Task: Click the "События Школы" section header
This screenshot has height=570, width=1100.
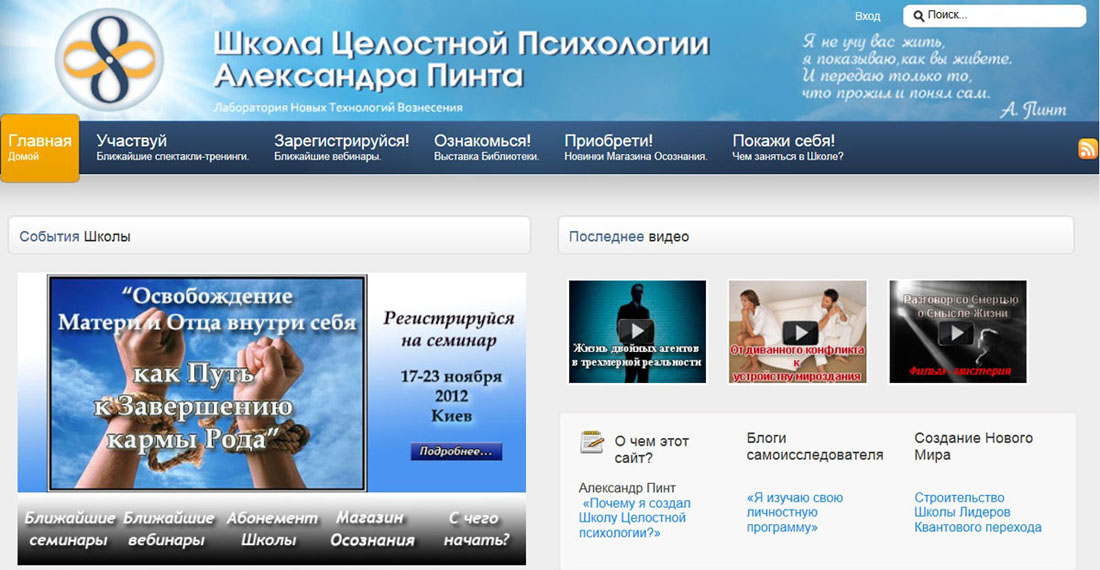Action: tap(269, 236)
